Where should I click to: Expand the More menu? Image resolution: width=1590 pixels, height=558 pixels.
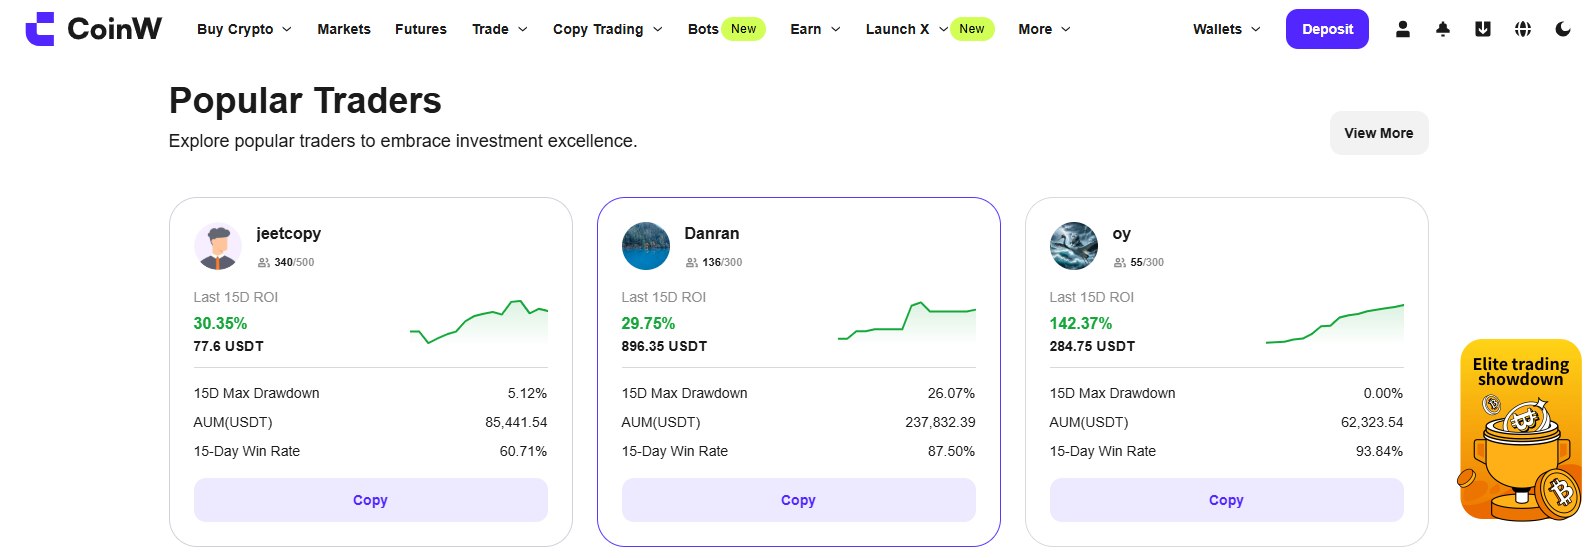click(1044, 29)
